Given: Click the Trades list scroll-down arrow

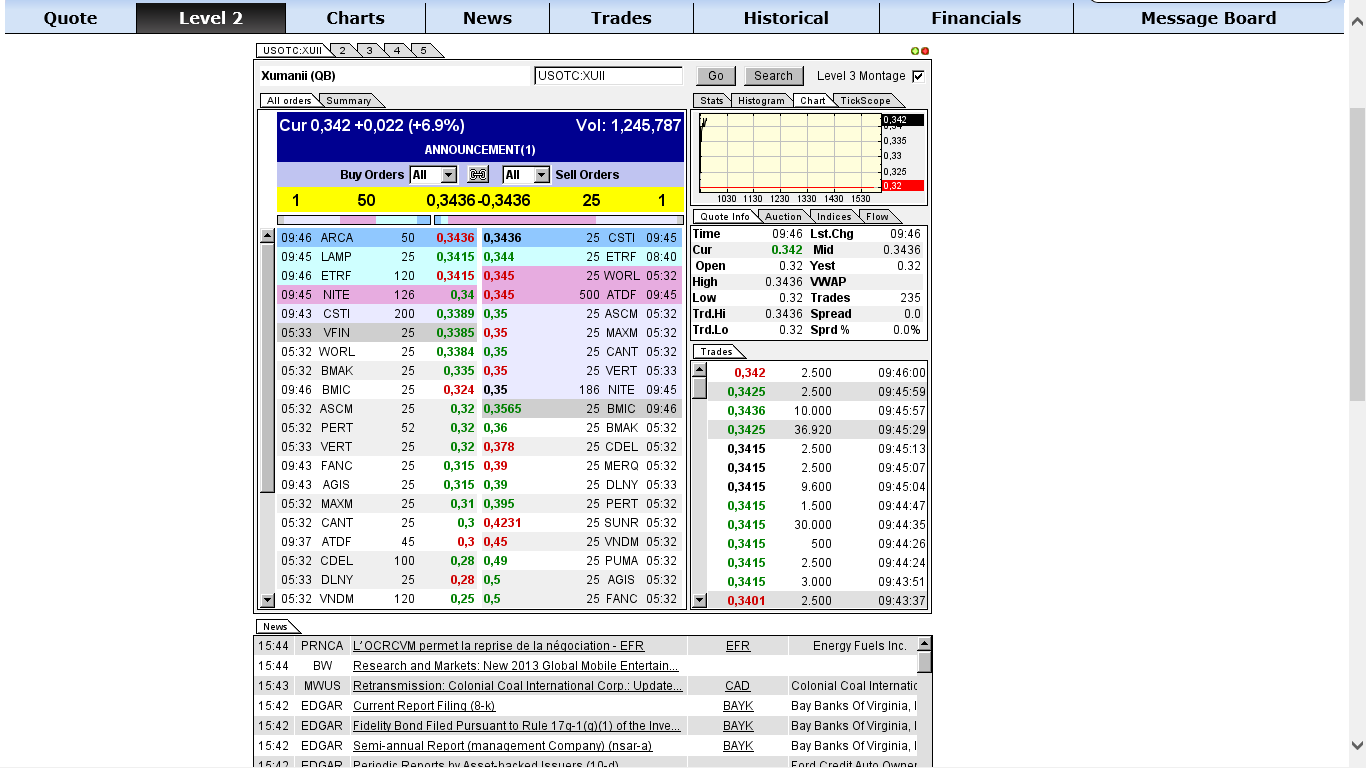Looking at the screenshot, I should click(699, 600).
